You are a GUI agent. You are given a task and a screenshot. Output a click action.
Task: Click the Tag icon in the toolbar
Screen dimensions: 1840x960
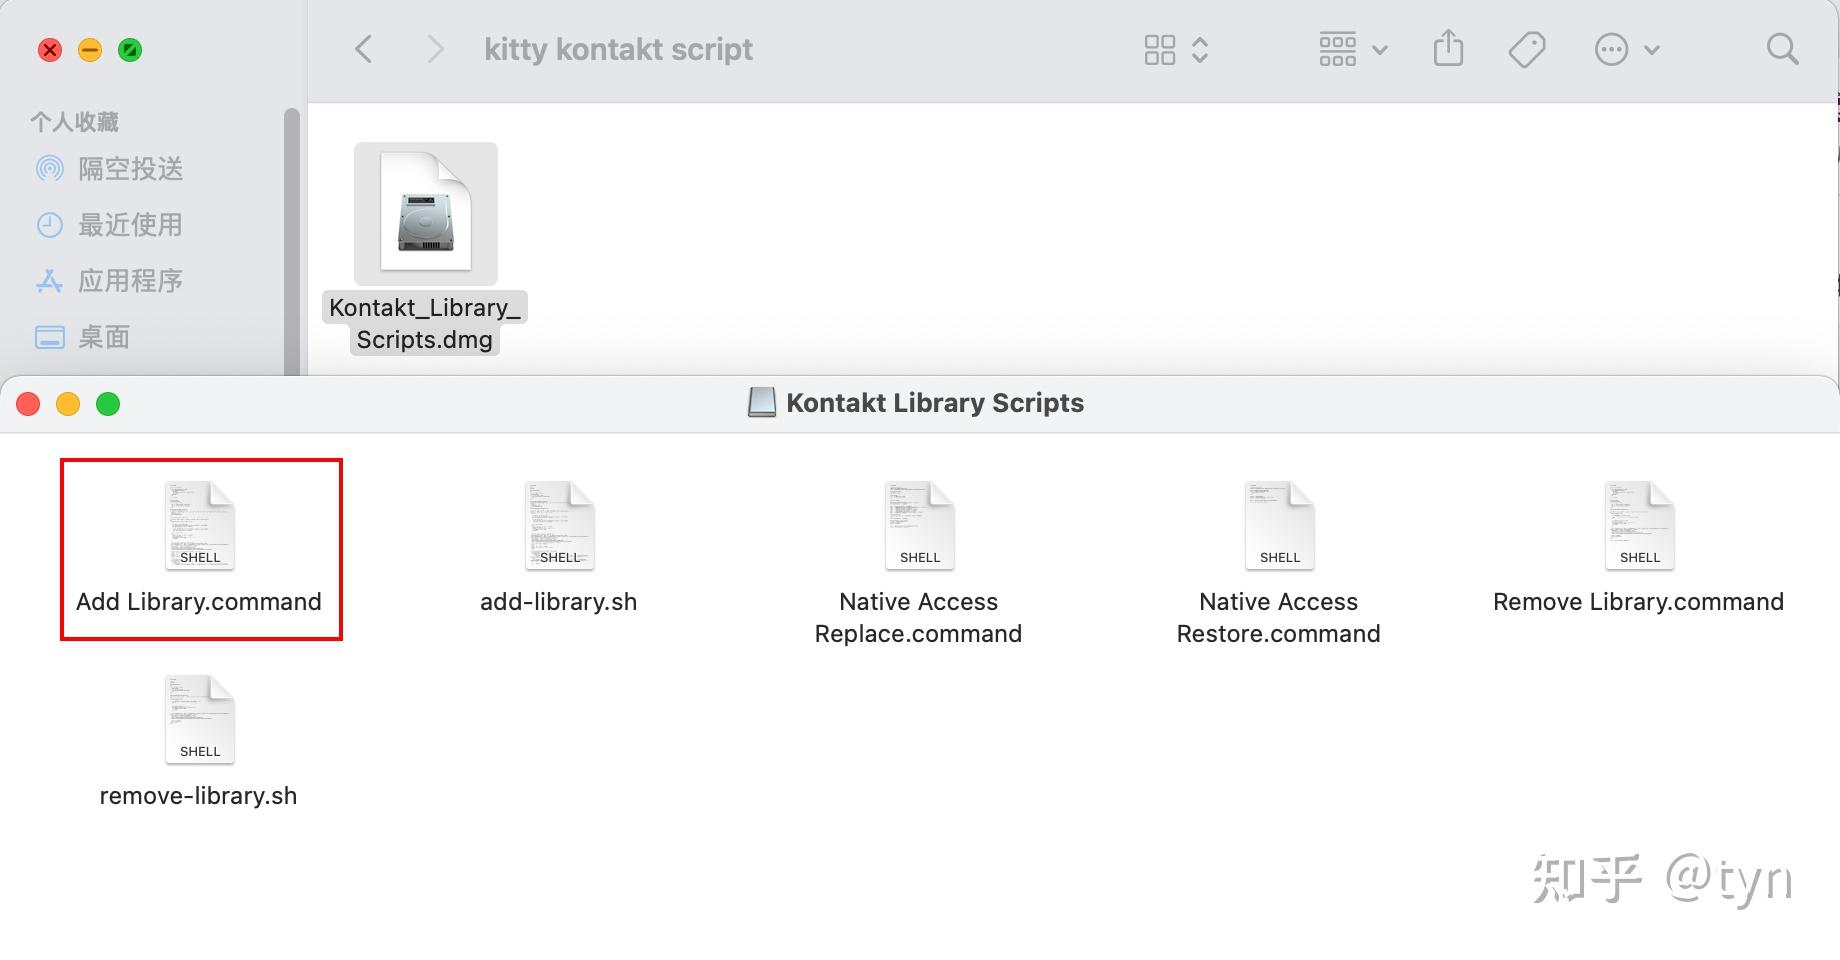coord(1527,48)
